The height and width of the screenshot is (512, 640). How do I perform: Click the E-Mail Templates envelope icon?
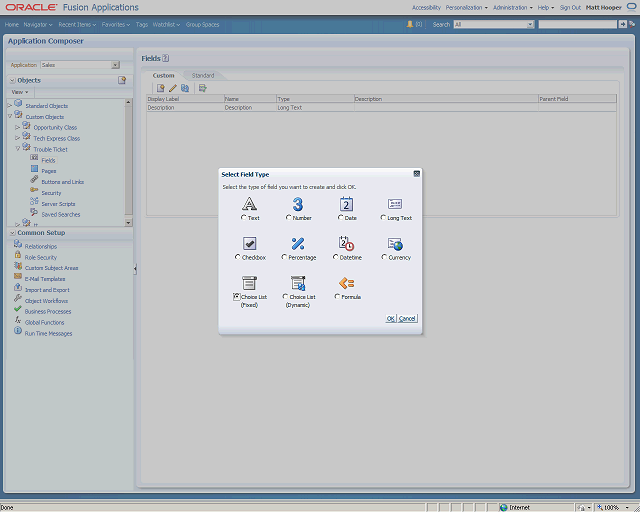point(18,276)
